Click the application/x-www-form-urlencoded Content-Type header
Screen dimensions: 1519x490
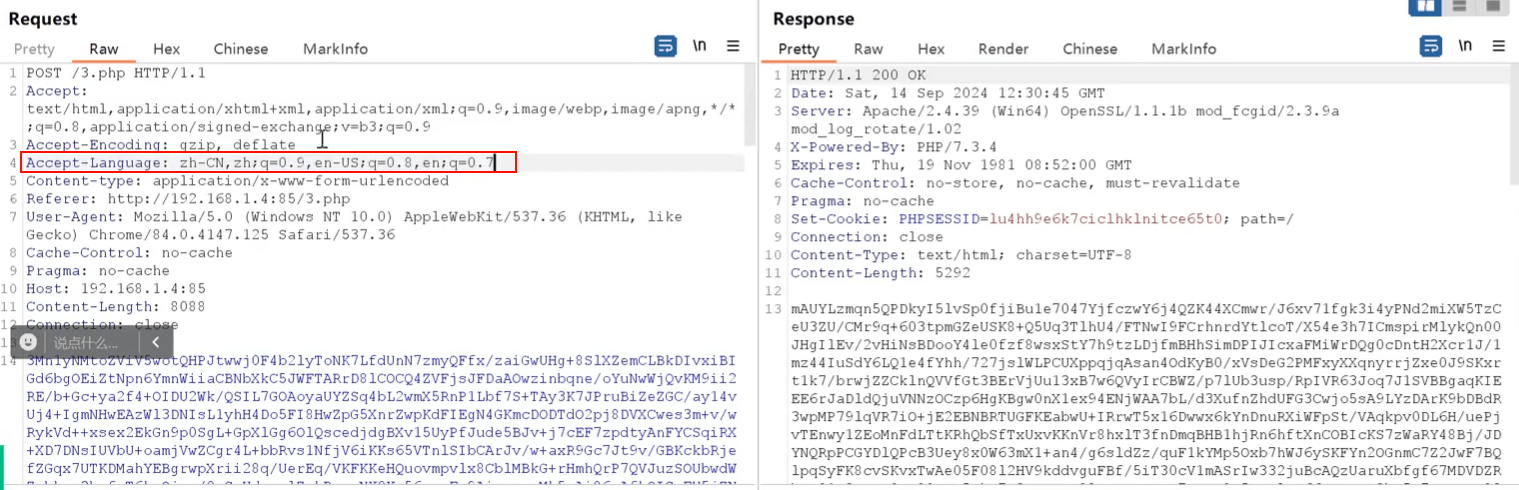[237, 181]
